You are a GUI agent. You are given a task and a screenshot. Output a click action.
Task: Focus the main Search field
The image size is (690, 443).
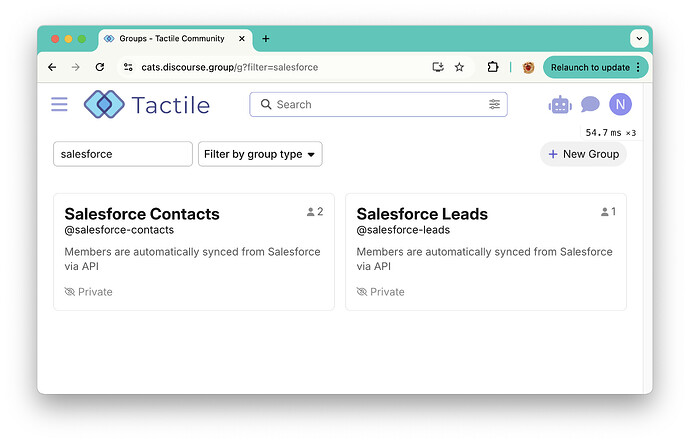(x=378, y=104)
